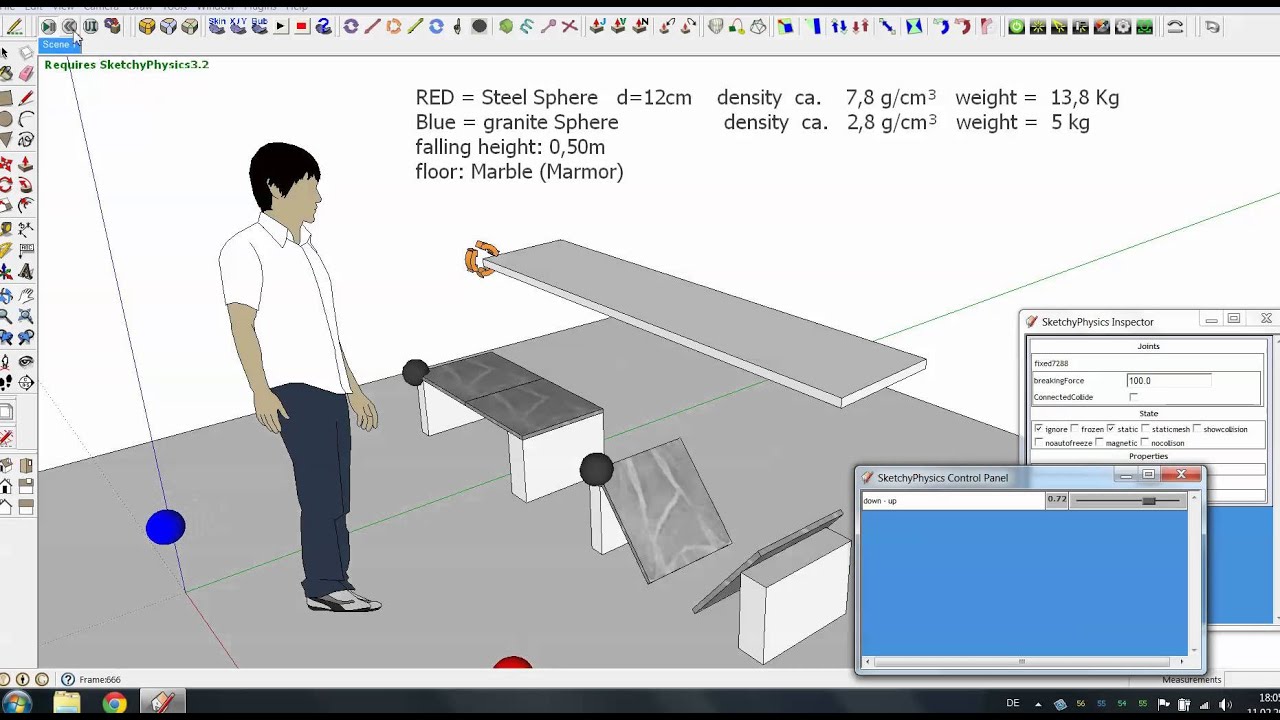Select the Arc tool

[x=26, y=119]
